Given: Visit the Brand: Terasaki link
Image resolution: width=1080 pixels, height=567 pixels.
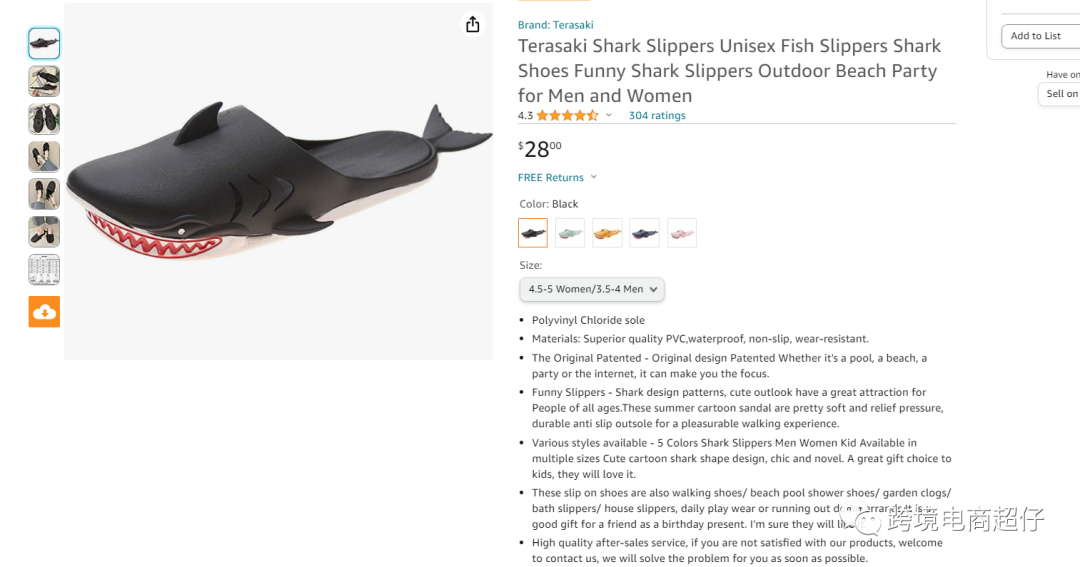Looking at the screenshot, I should pyautogui.click(x=555, y=25).
